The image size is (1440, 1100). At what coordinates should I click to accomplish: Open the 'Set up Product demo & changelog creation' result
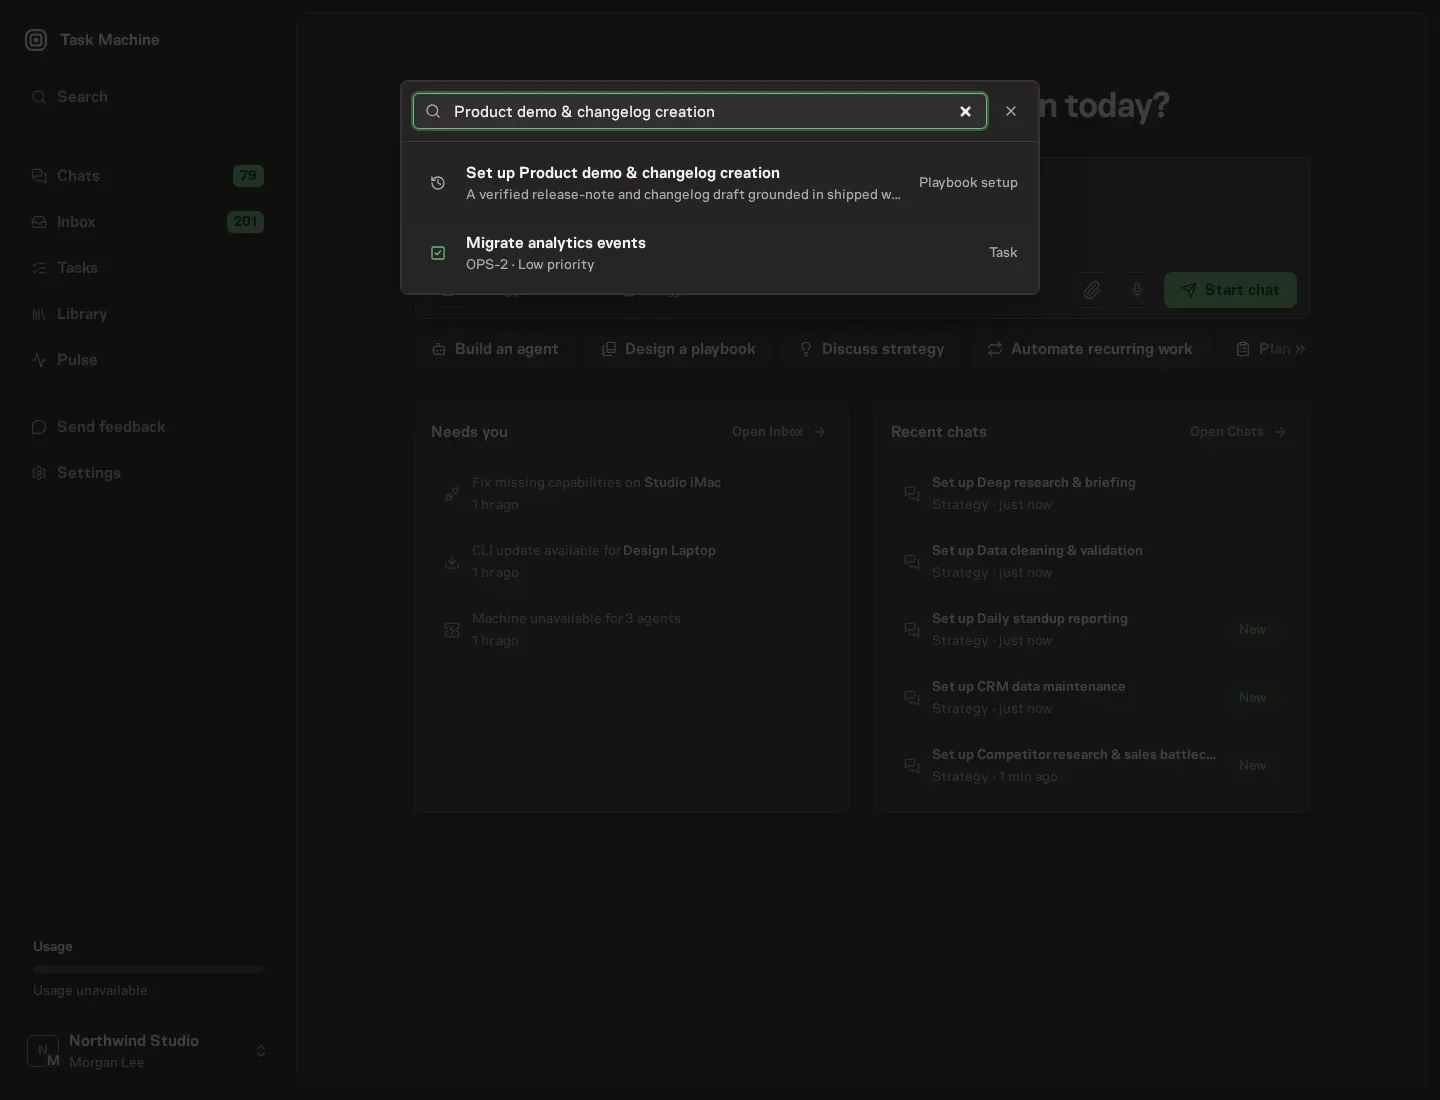click(x=720, y=183)
